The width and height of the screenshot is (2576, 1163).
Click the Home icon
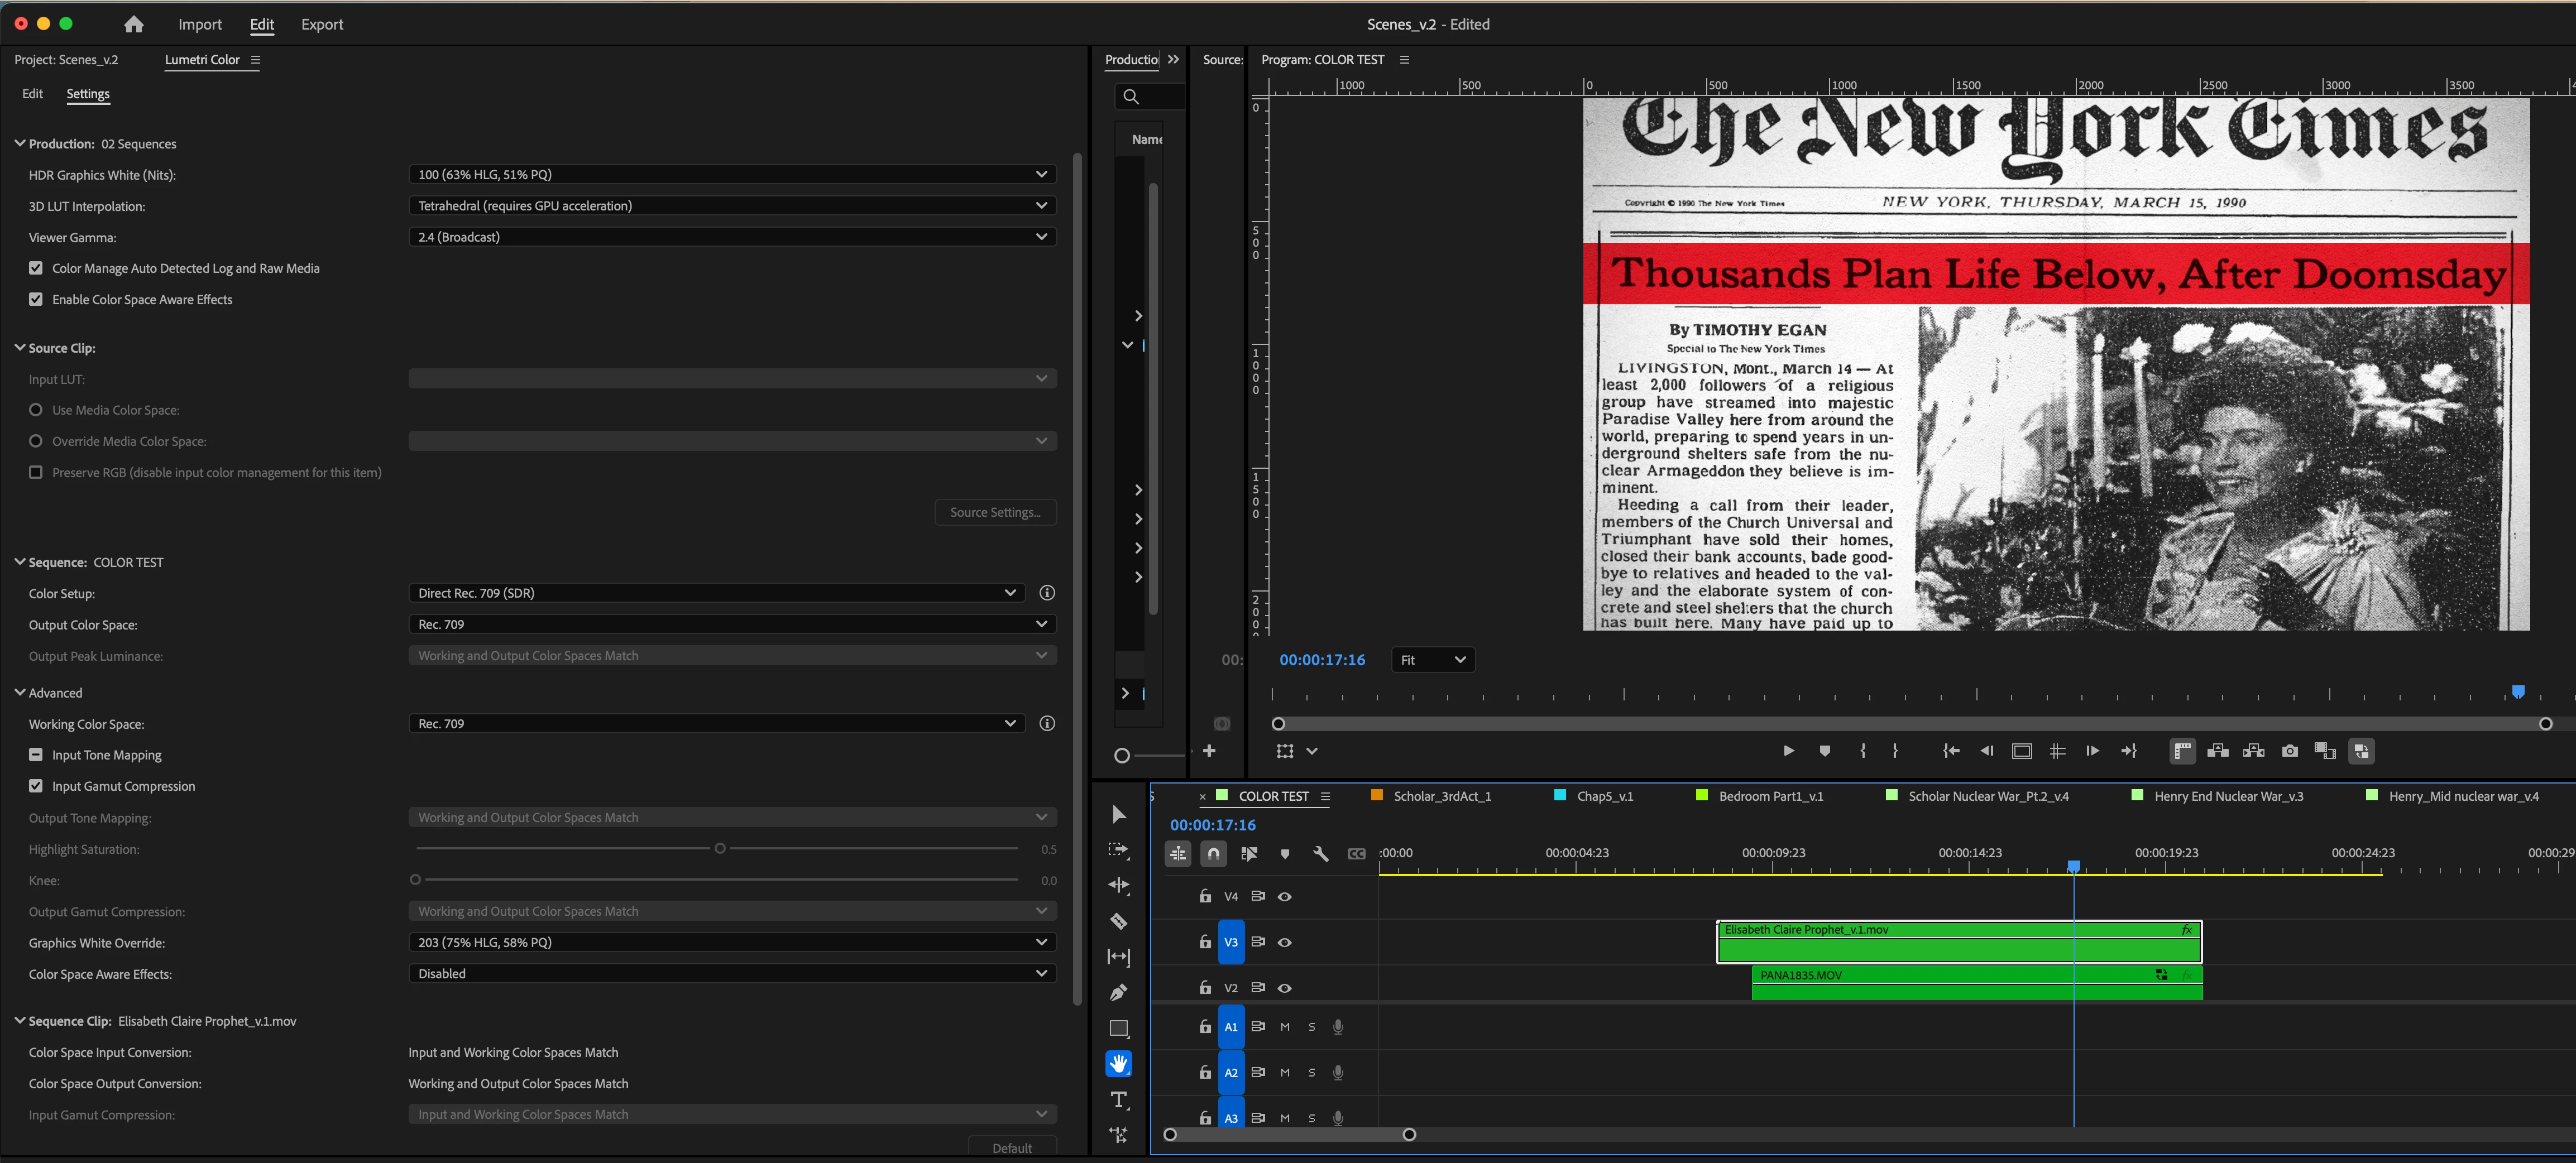click(134, 24)
